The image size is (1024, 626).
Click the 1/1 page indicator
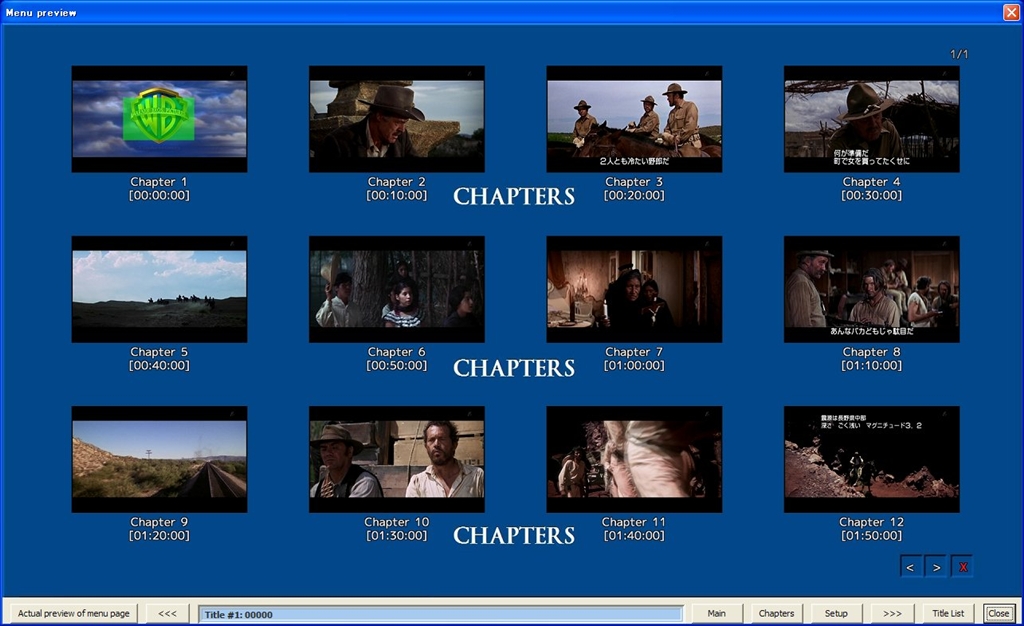pos(959,54)
